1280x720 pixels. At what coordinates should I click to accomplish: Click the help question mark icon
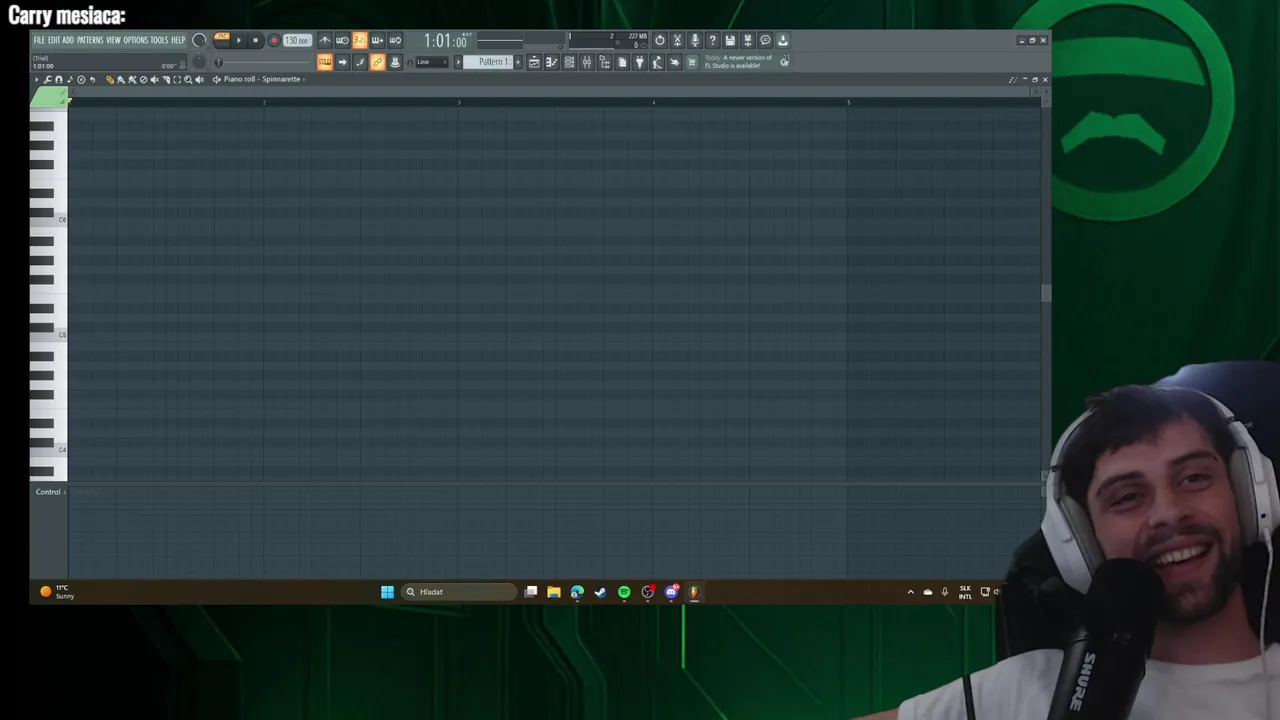(712, 40)
